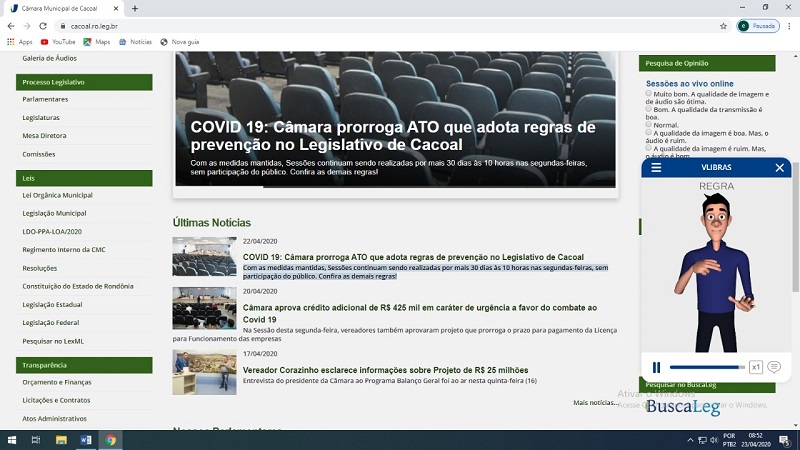This screenshot has height=450, width=800.
Task: Open Chrome three-dot menu
Action: (789, 26)
